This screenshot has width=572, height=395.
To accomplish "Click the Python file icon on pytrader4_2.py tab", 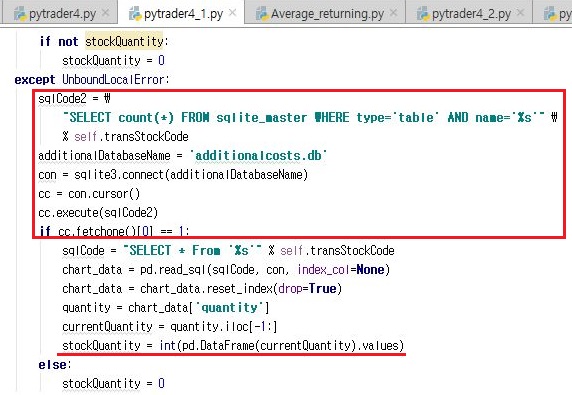I will (423, 14).
